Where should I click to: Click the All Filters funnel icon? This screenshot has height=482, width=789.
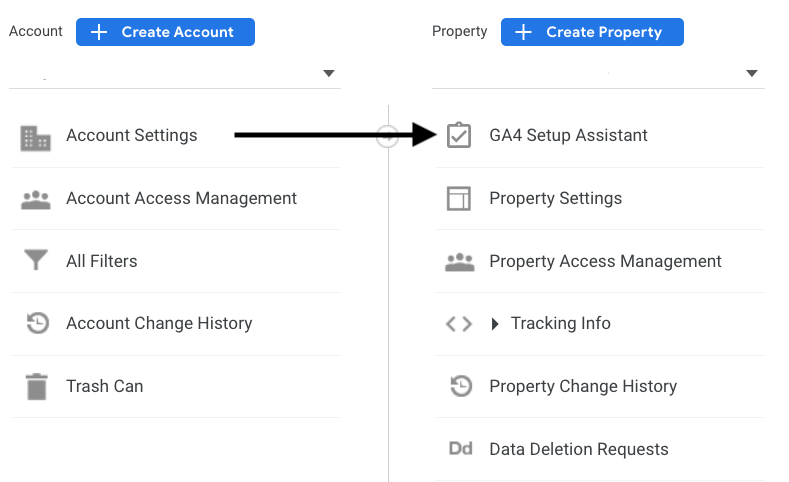36,260
